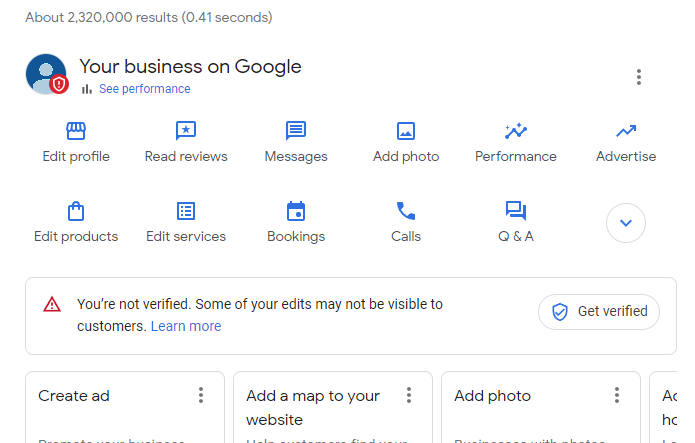Click the business profile avatar
This screenshot has width=695, height=443.
47,74
